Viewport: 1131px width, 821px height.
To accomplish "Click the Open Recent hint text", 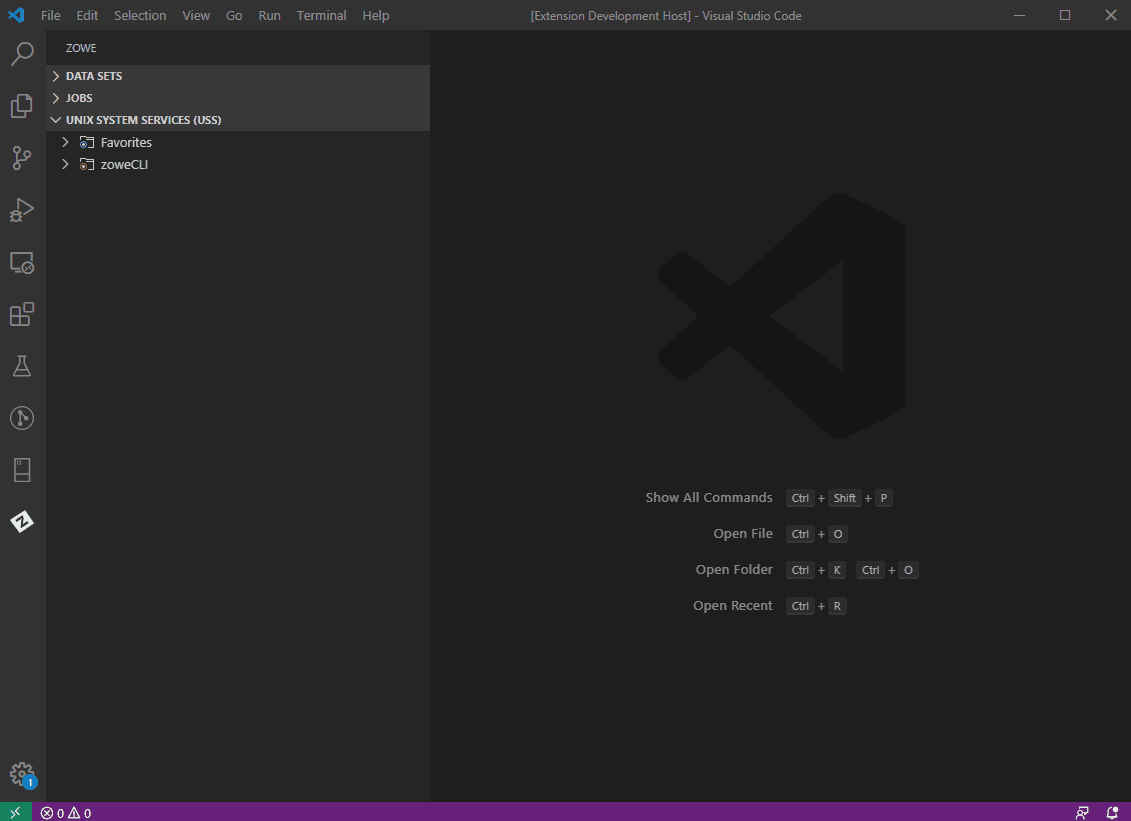I will (x=733, y=606).
